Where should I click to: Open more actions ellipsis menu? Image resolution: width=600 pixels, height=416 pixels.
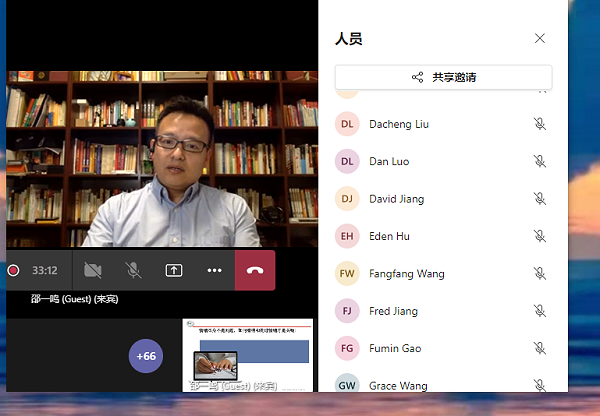point(214,270)
